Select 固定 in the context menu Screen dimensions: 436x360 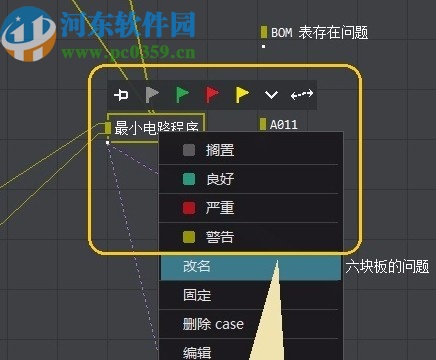pos(251,295)
